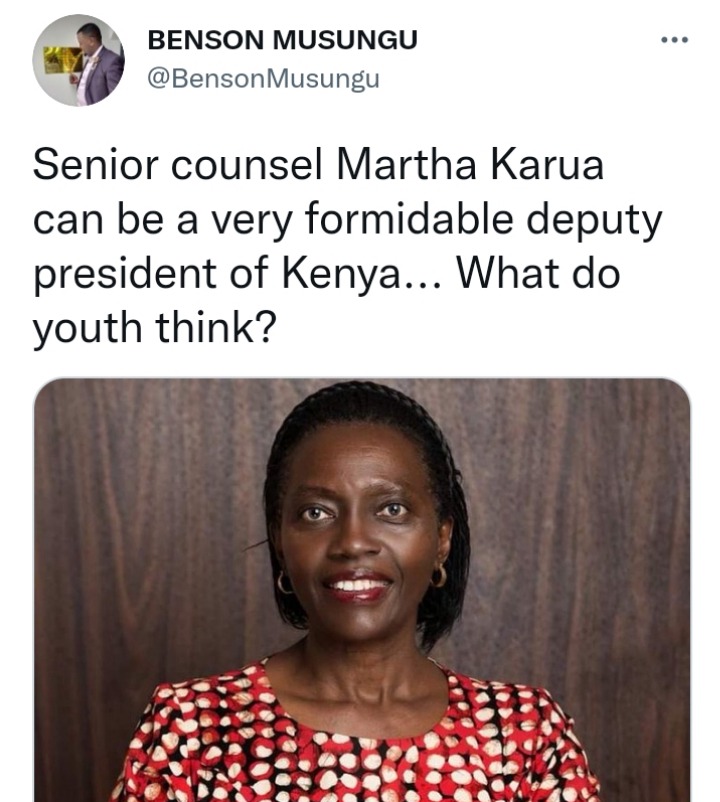Expand the attached tweet photo
This screenshot has width=720, height=802.
click(x=362, y=590)
